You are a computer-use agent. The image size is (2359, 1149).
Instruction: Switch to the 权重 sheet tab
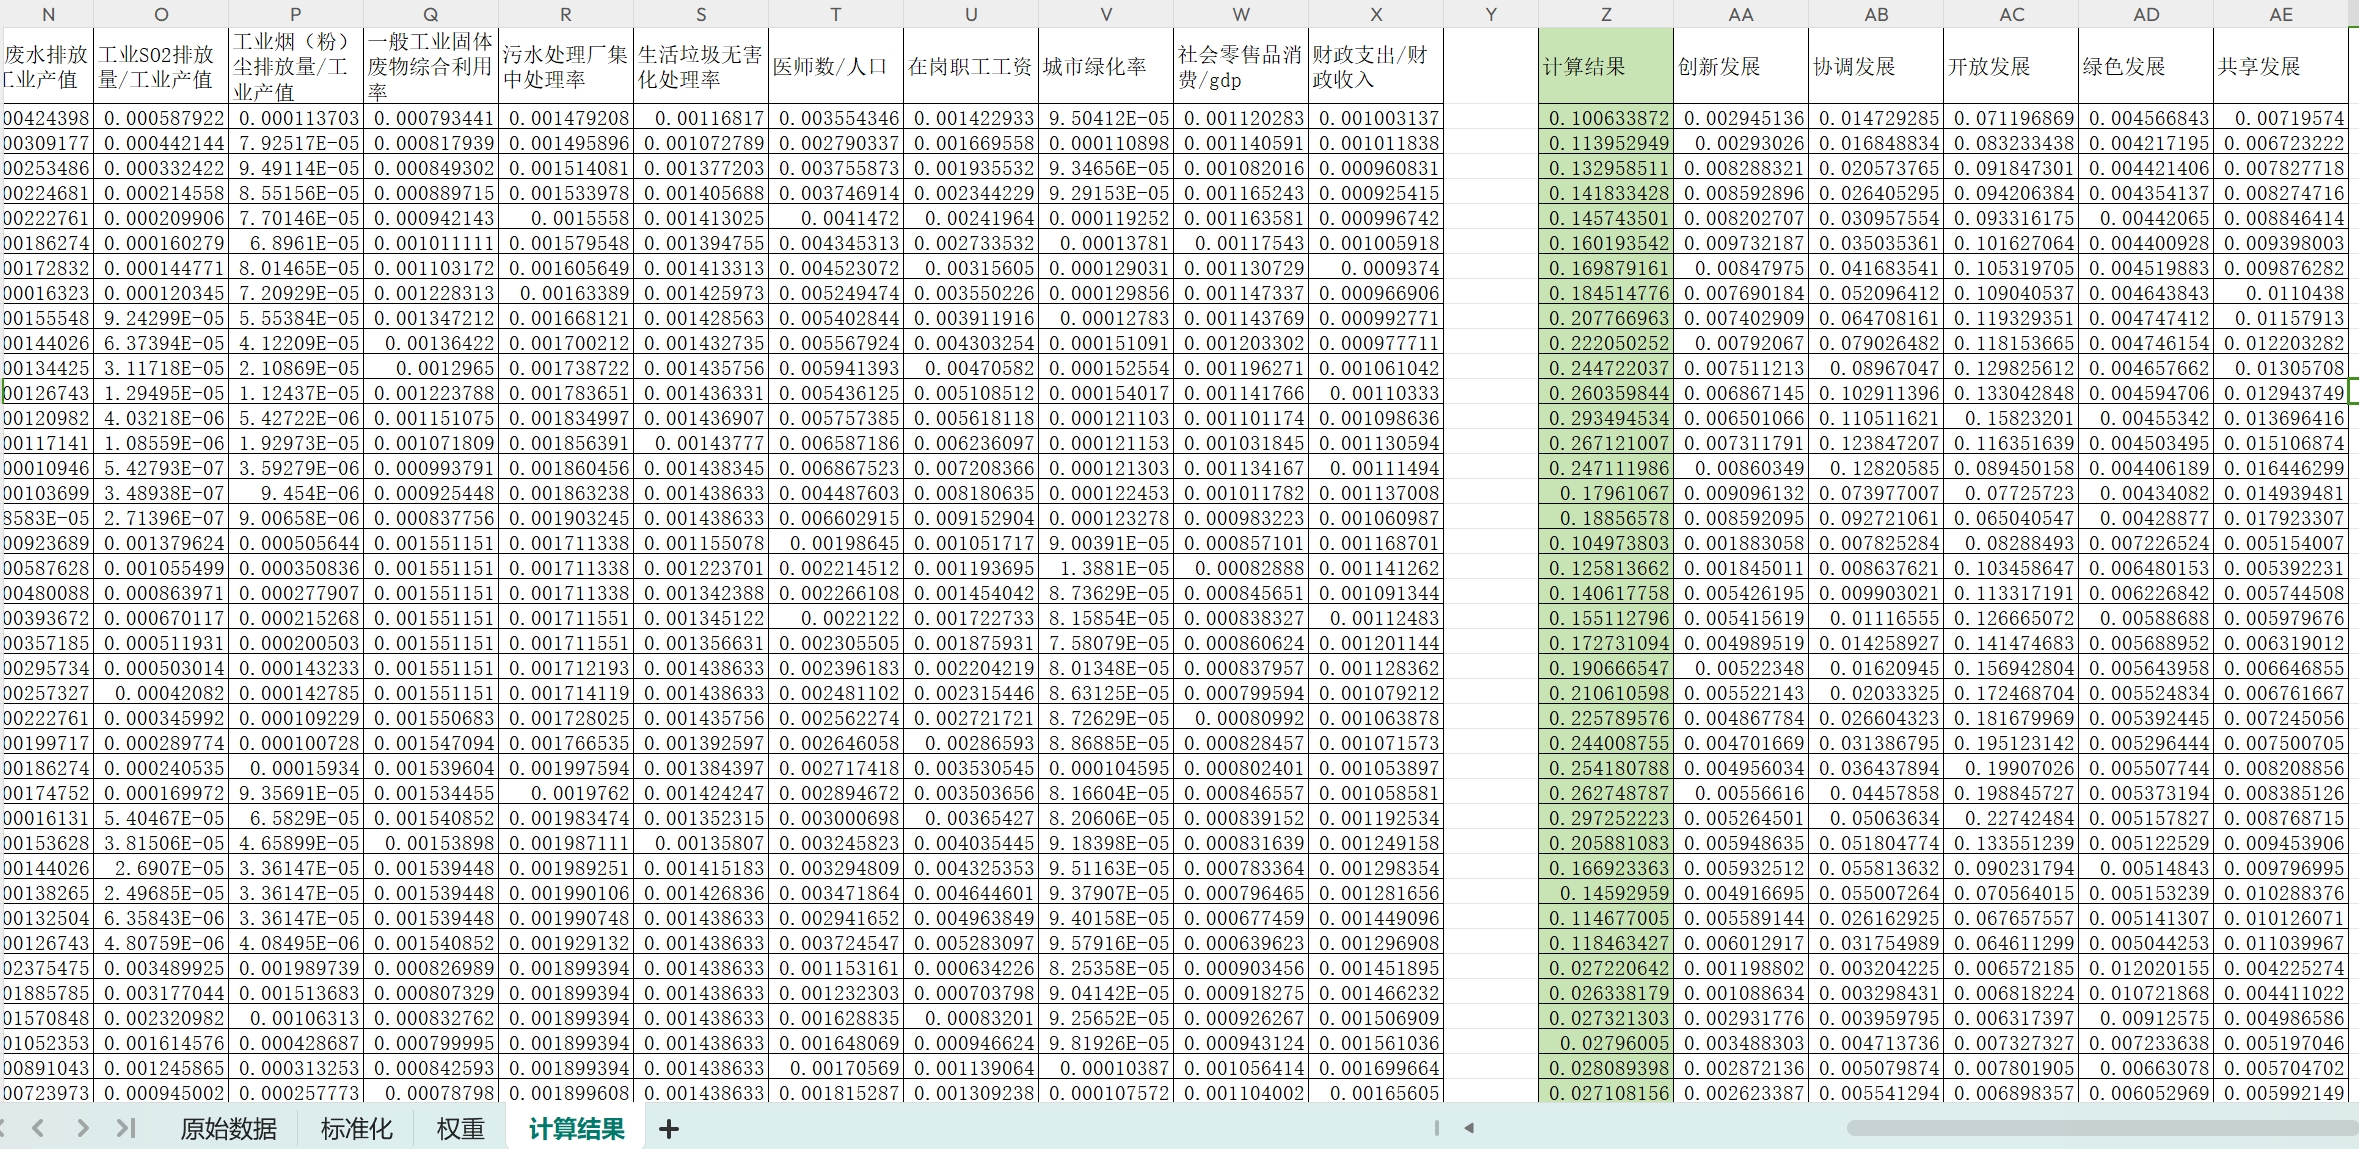tap(460, 1129)
